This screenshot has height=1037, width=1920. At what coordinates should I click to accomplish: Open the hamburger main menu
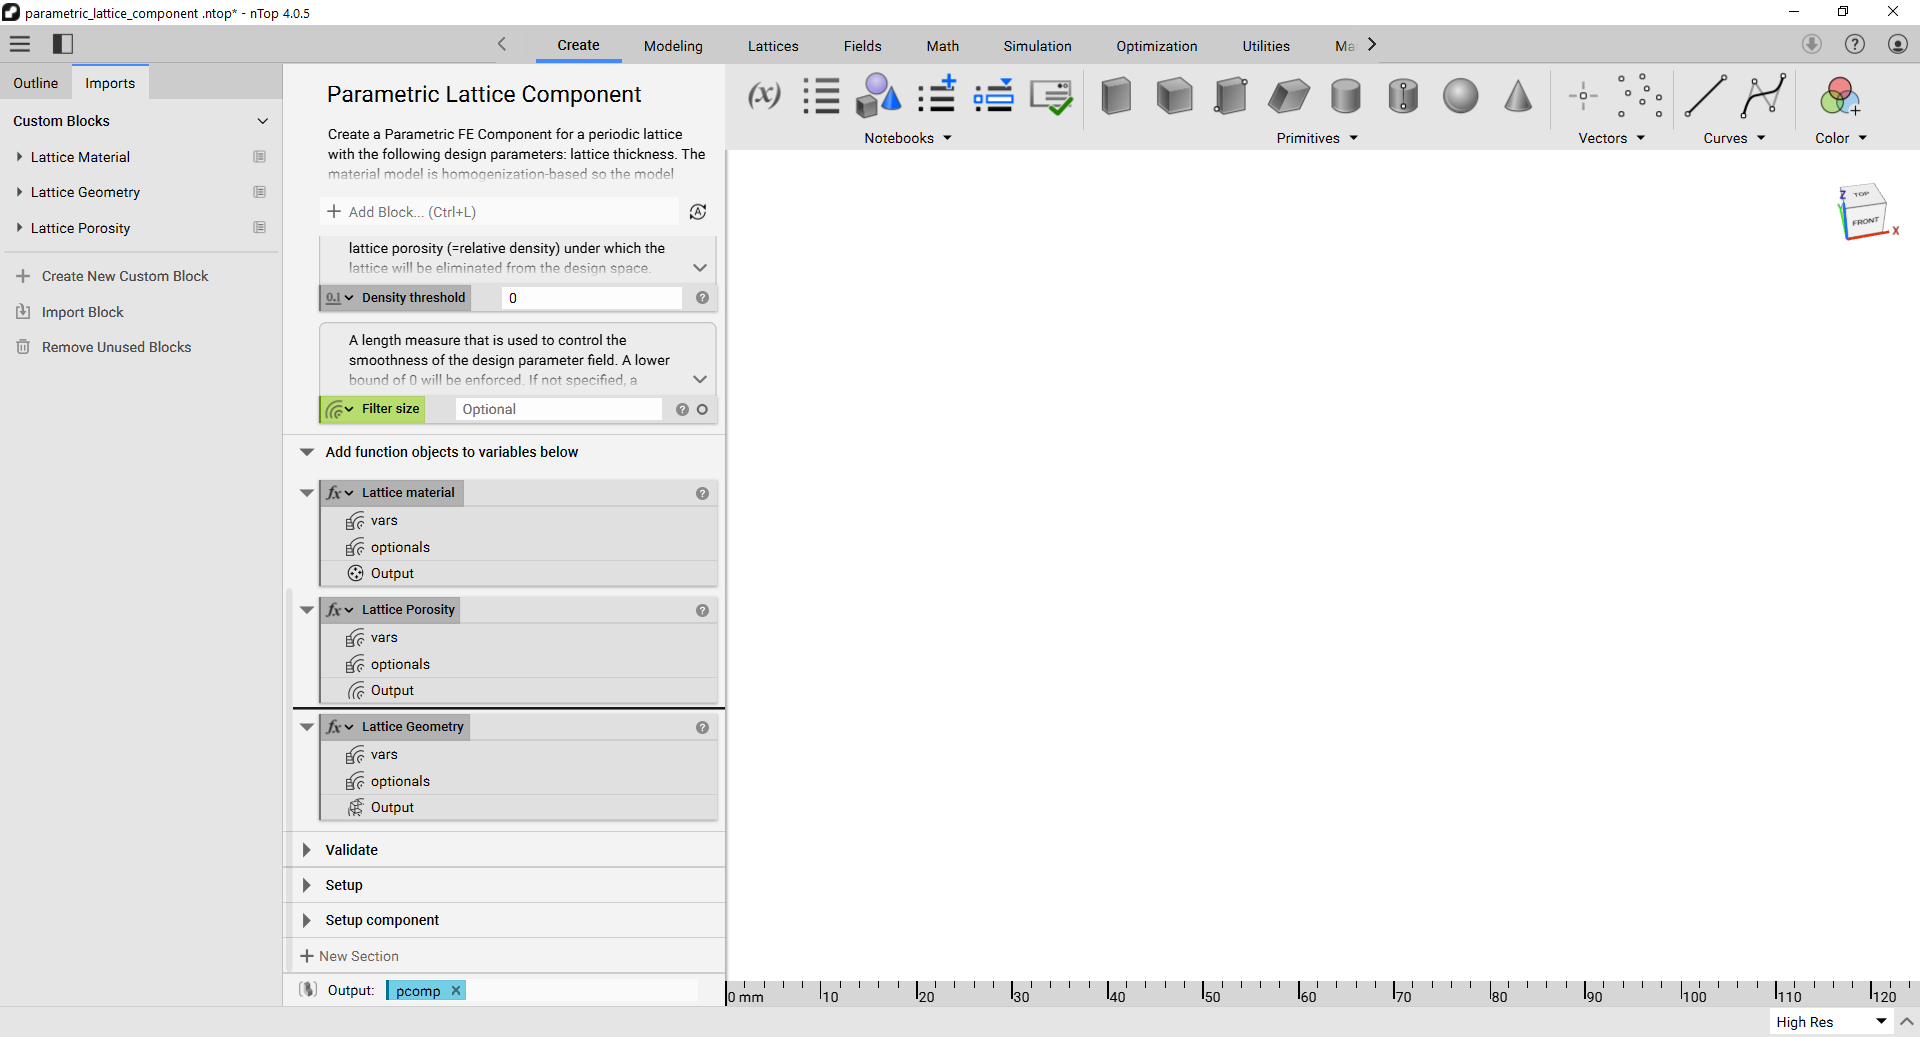point(20,44)
